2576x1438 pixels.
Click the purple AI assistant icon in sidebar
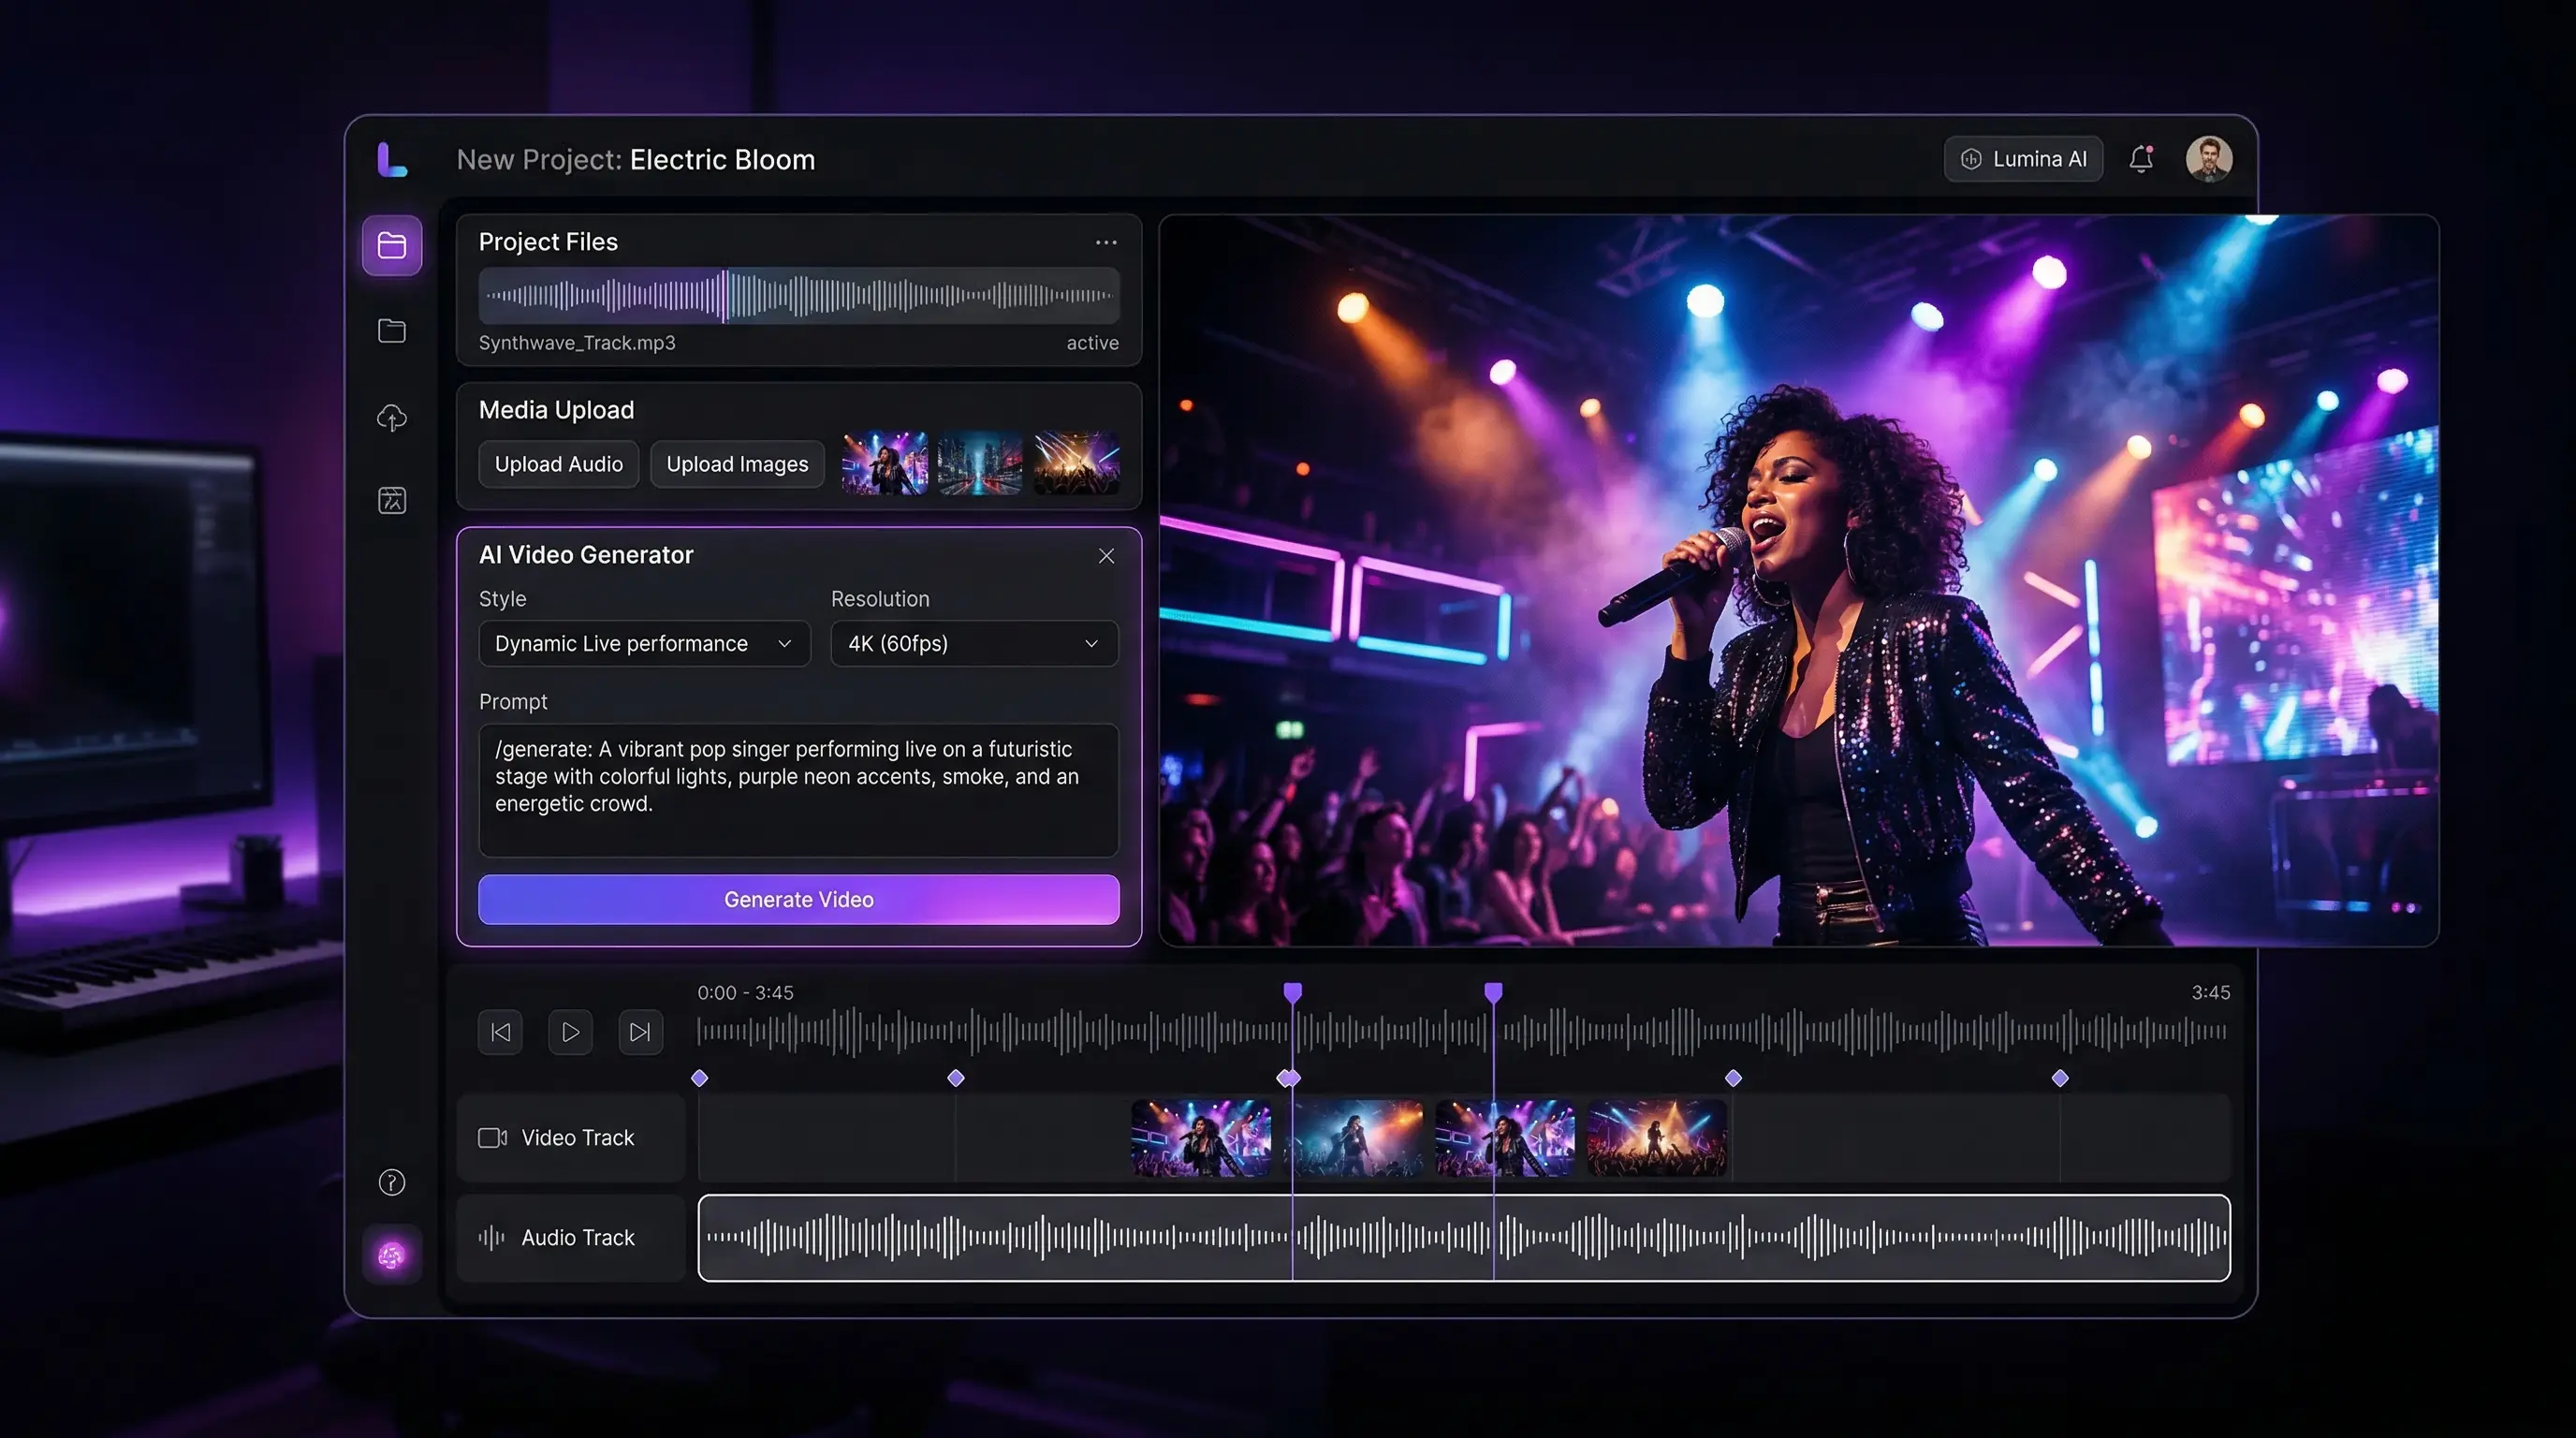(x=392, y=1254)
